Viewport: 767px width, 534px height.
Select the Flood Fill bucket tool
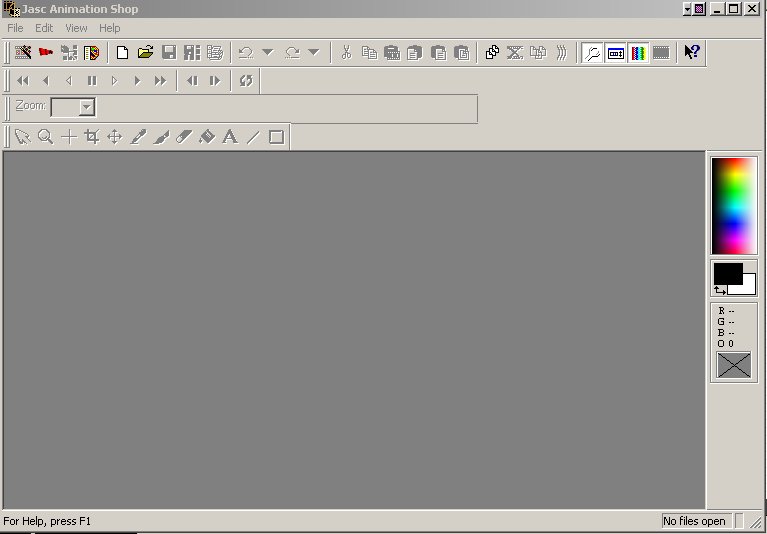click(207, 137)
